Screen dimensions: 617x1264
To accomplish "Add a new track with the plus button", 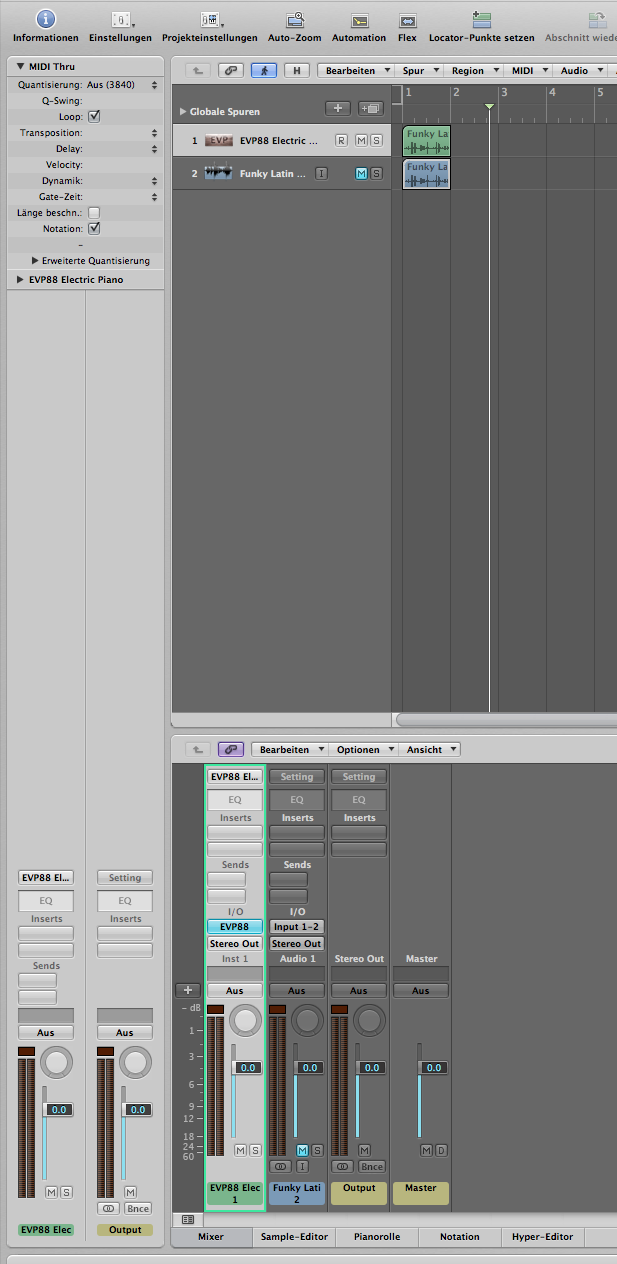I will click(338, 108).
